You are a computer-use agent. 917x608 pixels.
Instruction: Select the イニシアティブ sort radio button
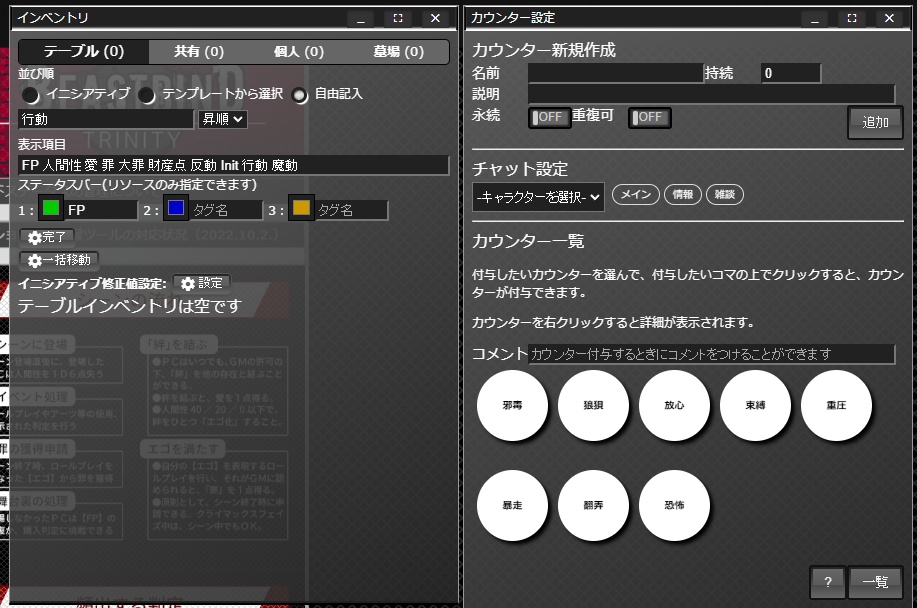(30, 95)
